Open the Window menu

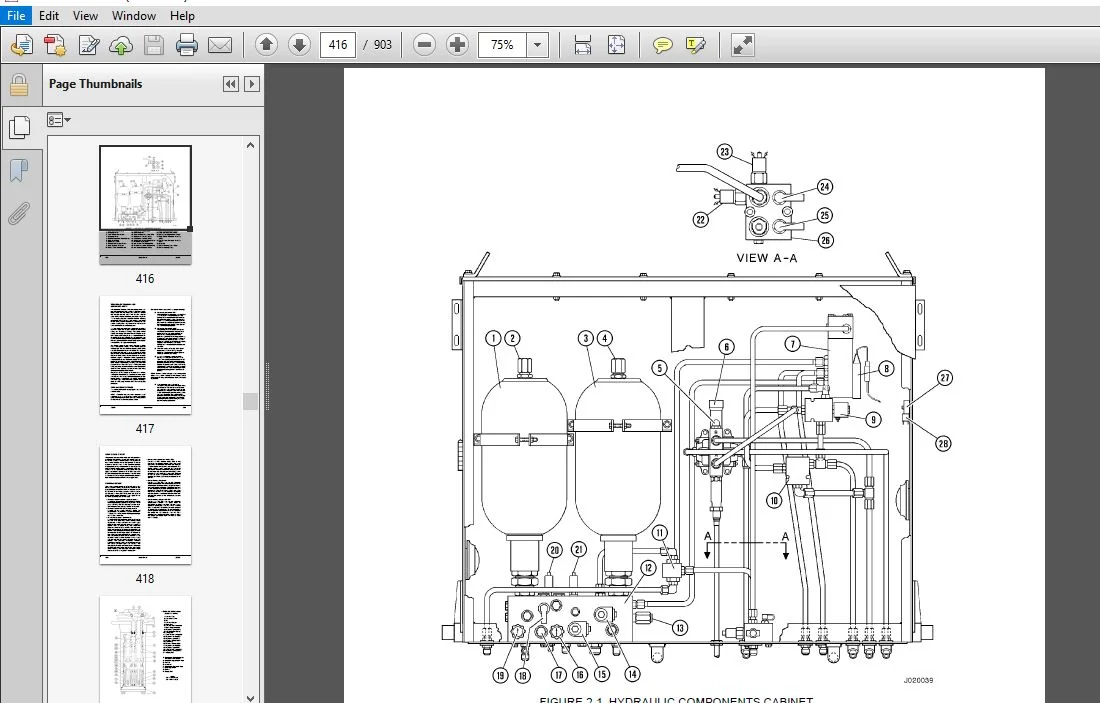point(133,15)
